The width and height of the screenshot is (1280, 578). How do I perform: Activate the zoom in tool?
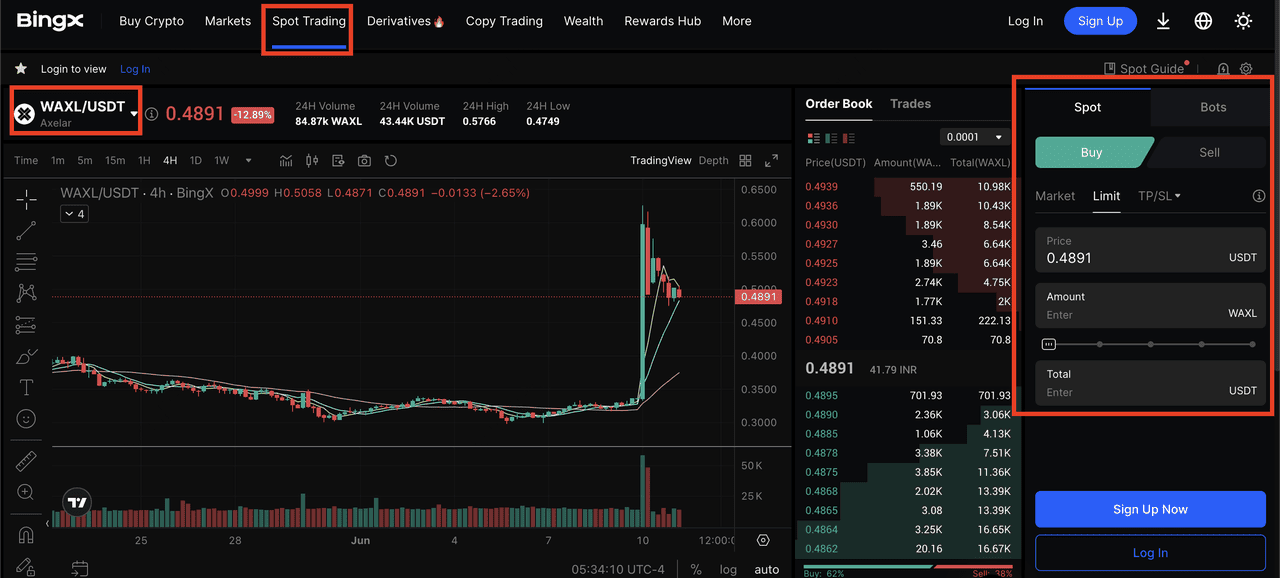click(x=26, y=492)
